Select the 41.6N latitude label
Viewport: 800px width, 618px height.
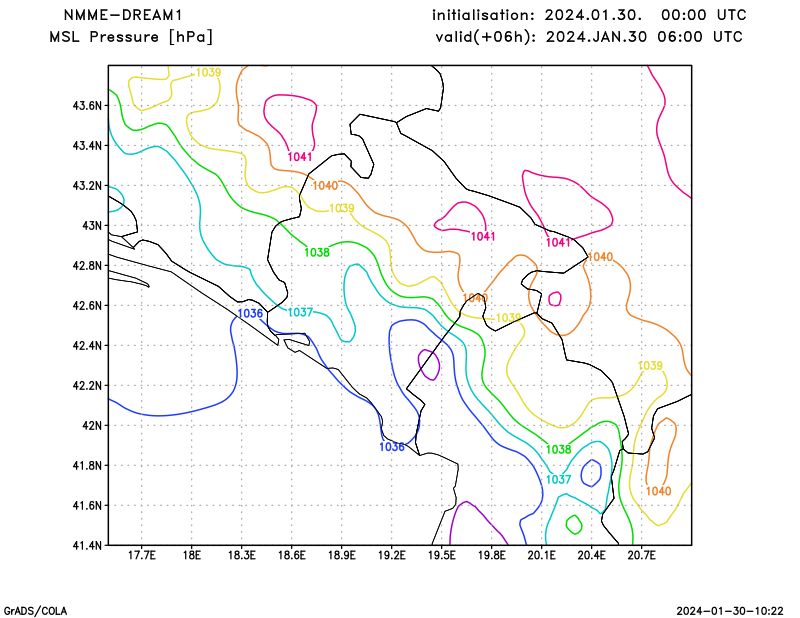point(87,506)
